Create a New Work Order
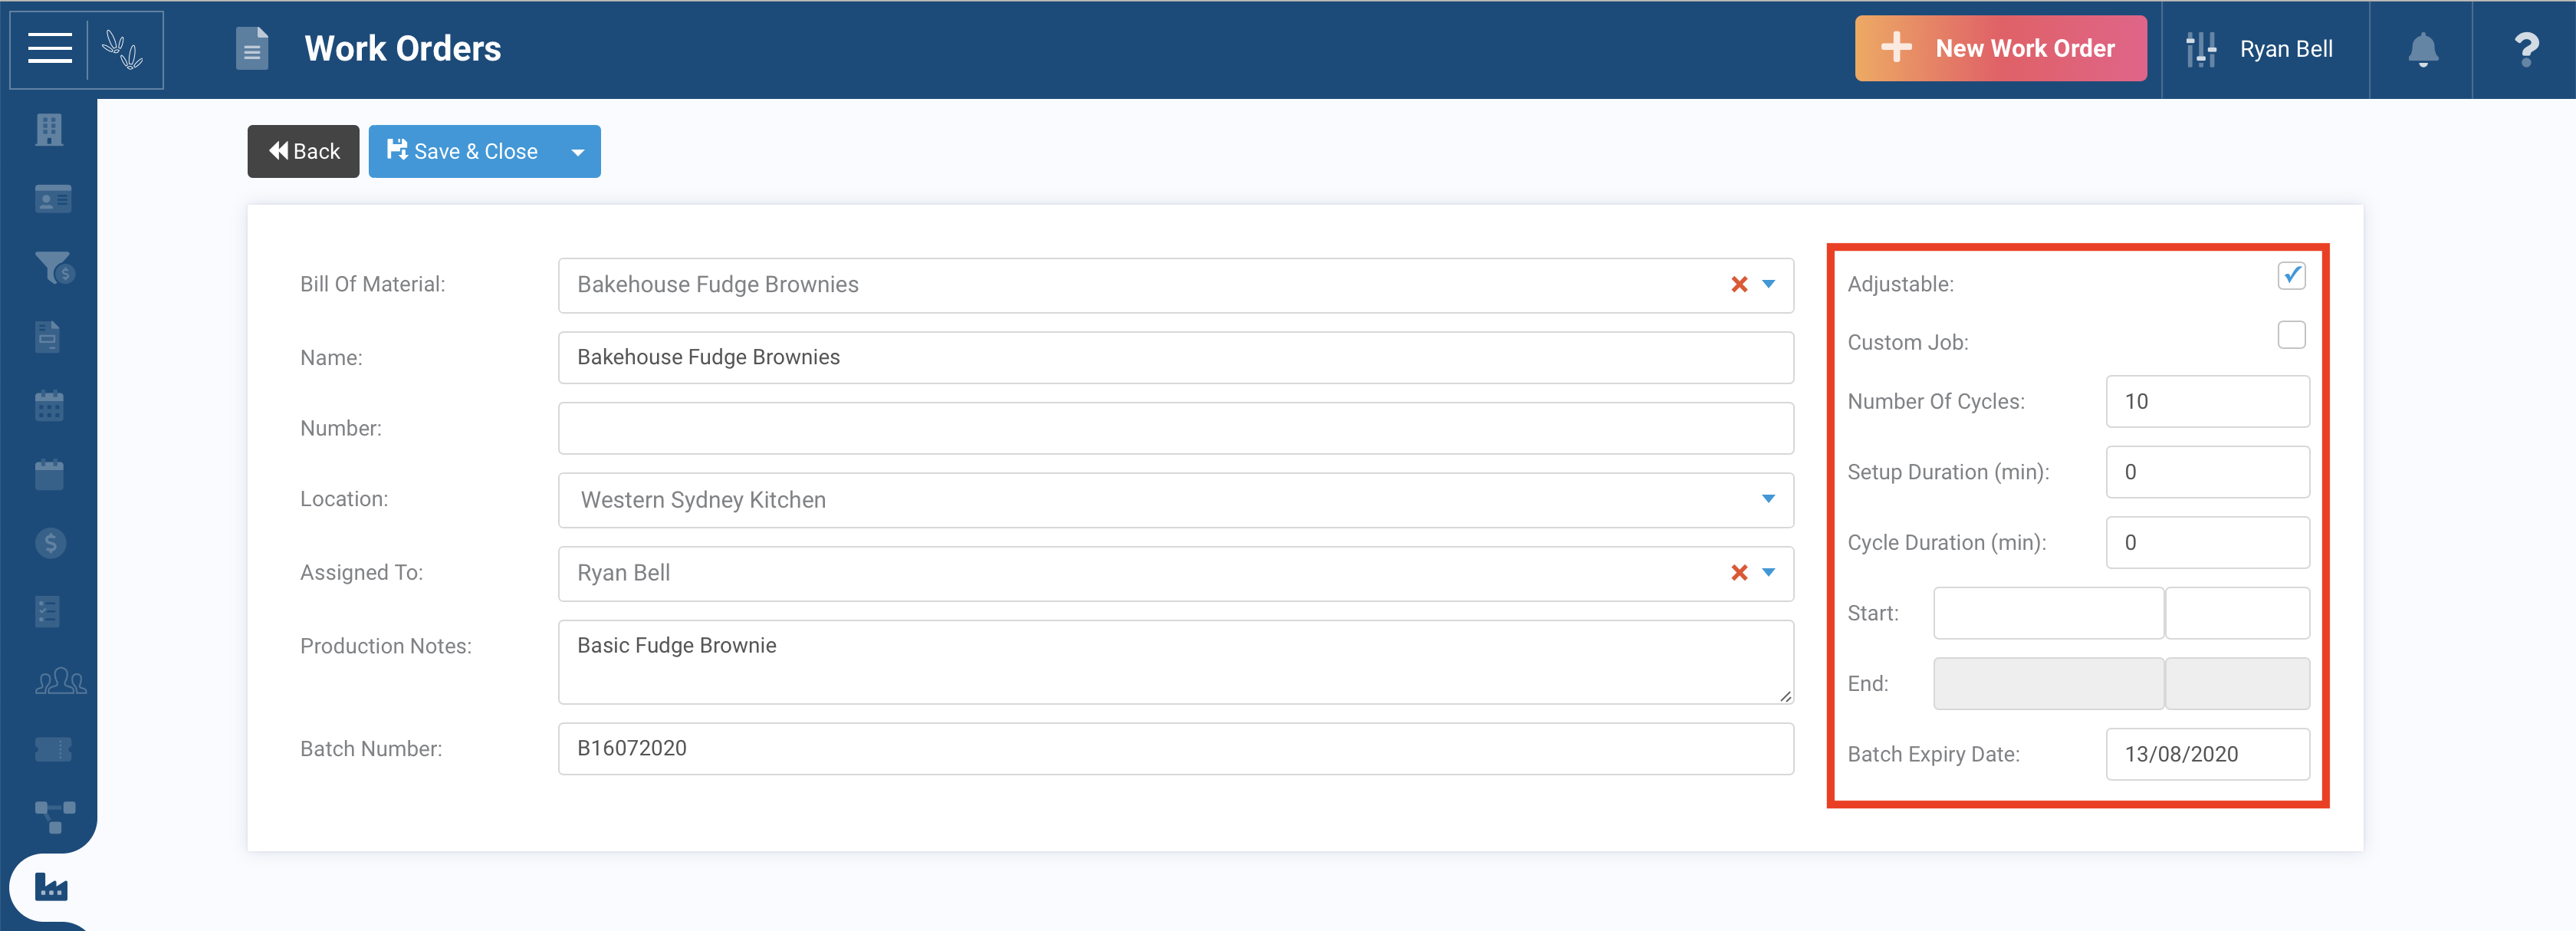The image size is (2576, 931). [x=2000, y=48]
